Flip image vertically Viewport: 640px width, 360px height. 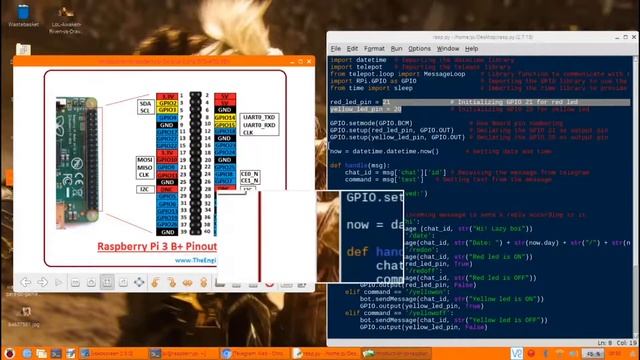point(203,282)
